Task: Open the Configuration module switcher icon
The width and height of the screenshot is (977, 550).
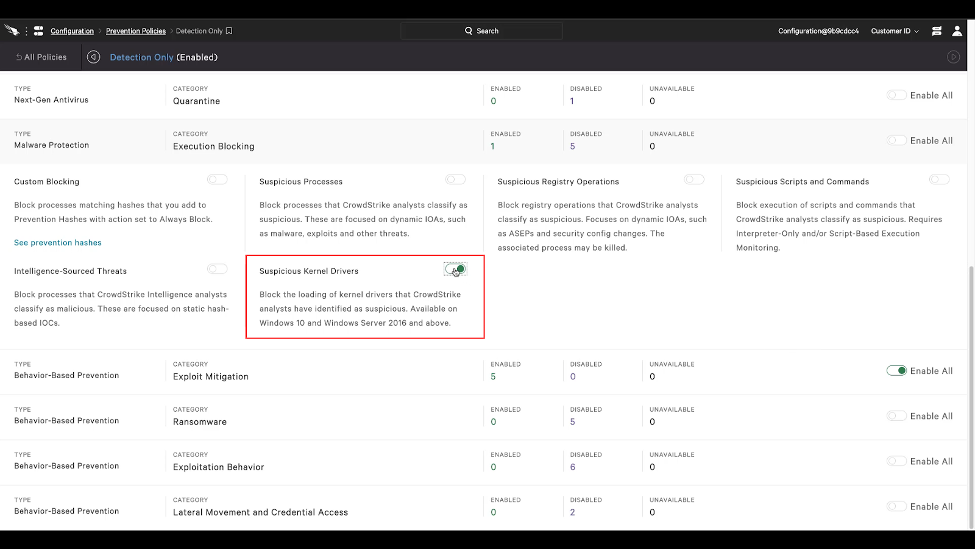Action: click(38, 31)
